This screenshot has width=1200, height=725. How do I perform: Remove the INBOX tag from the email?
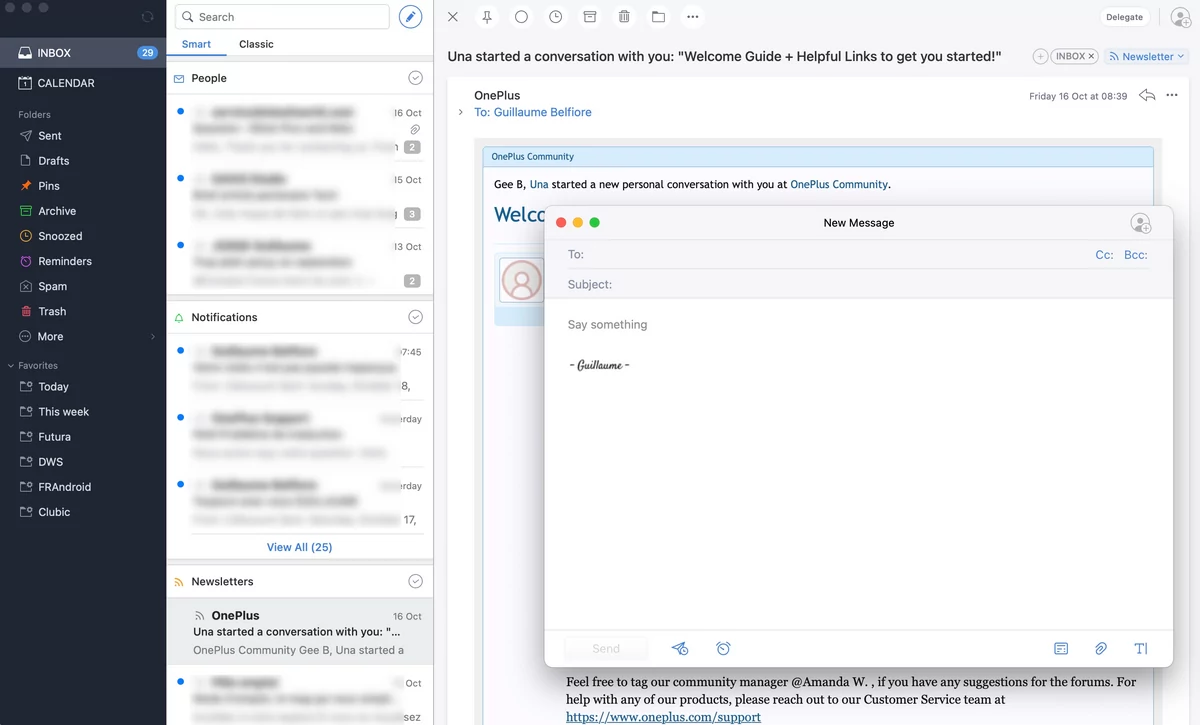click(x=1092, y=57)
